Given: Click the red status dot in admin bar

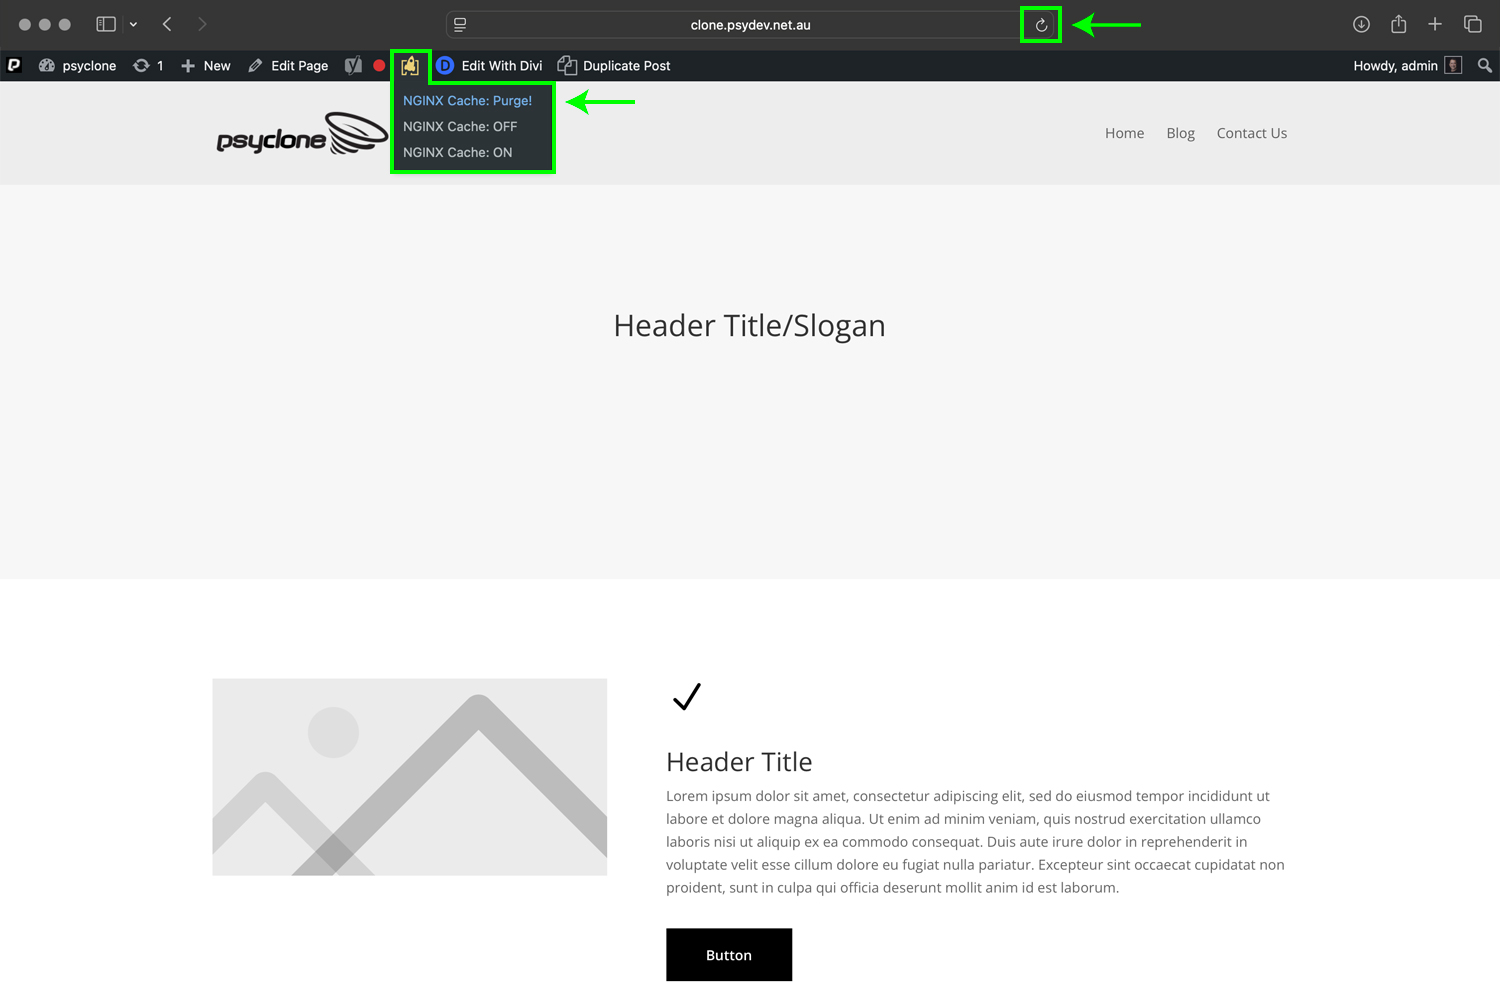Looking at the screenshot, I should [x=379, y=65].
